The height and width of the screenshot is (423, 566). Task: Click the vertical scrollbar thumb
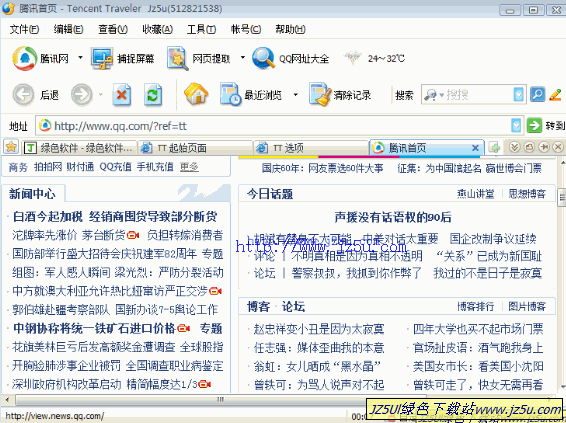click(x=562, y=197)
